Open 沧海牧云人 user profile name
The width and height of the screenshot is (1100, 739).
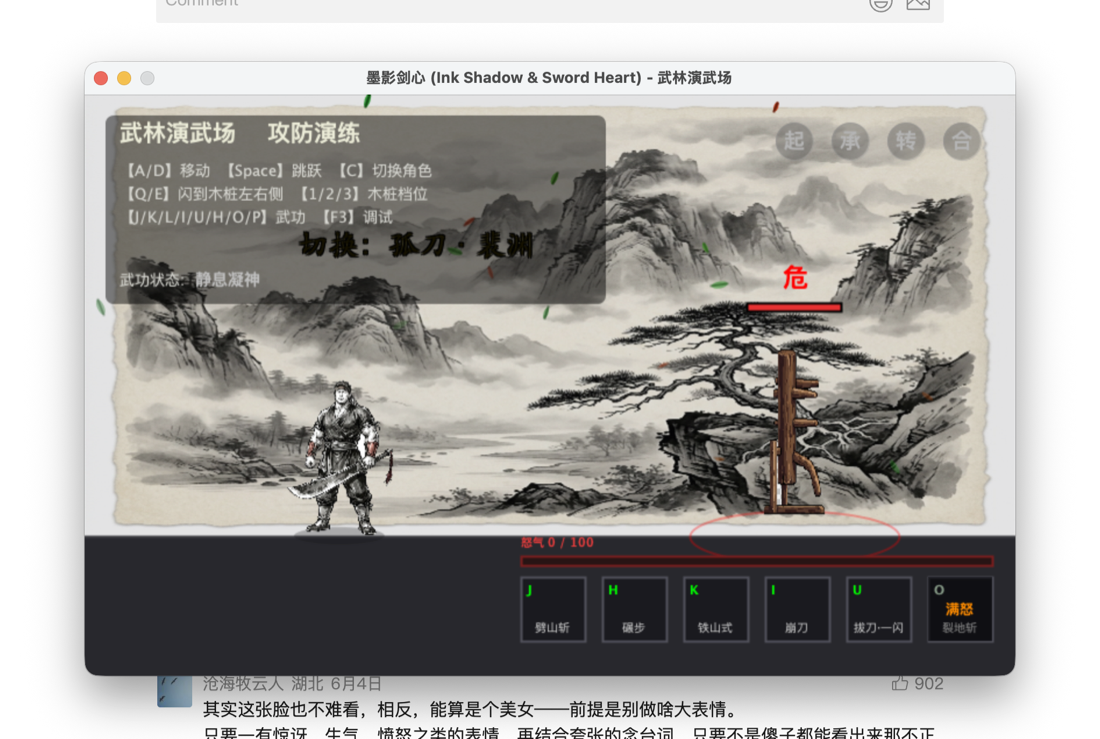[243, 684]
